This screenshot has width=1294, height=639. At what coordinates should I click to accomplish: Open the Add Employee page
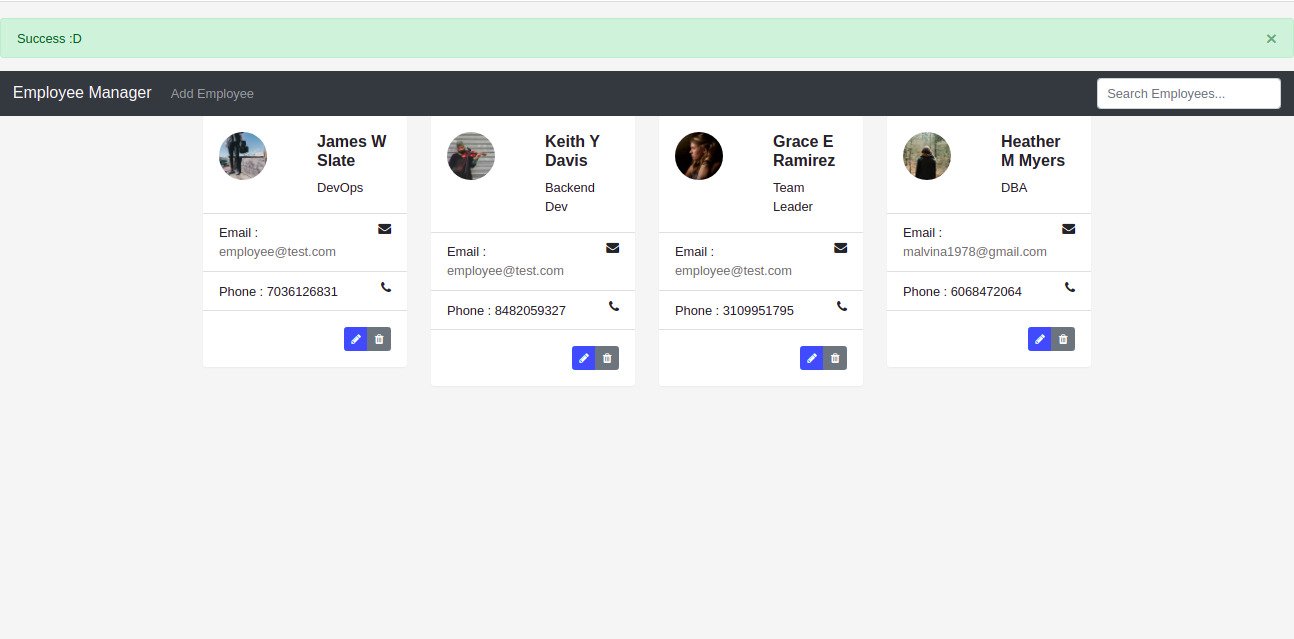click(212, 93)
